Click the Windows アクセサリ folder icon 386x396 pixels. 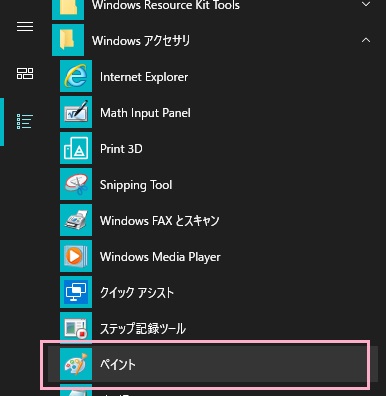pyautogui.click(x=68, y=40)
